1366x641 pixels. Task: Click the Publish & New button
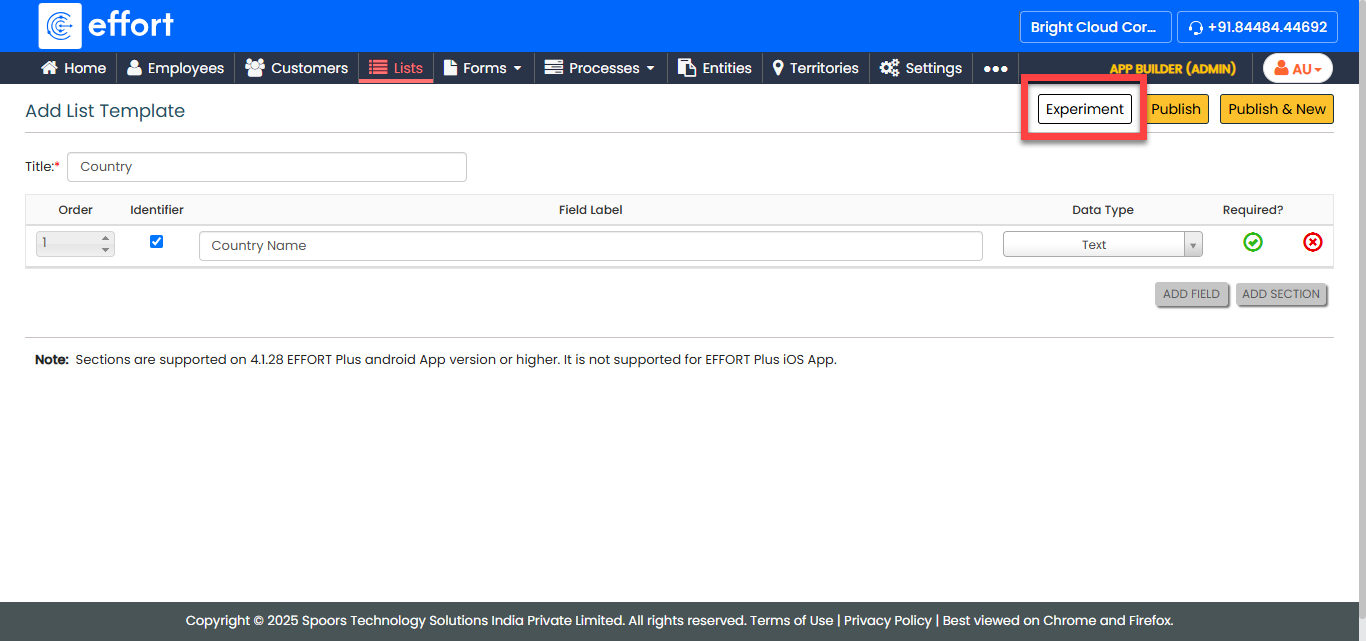1276,109
